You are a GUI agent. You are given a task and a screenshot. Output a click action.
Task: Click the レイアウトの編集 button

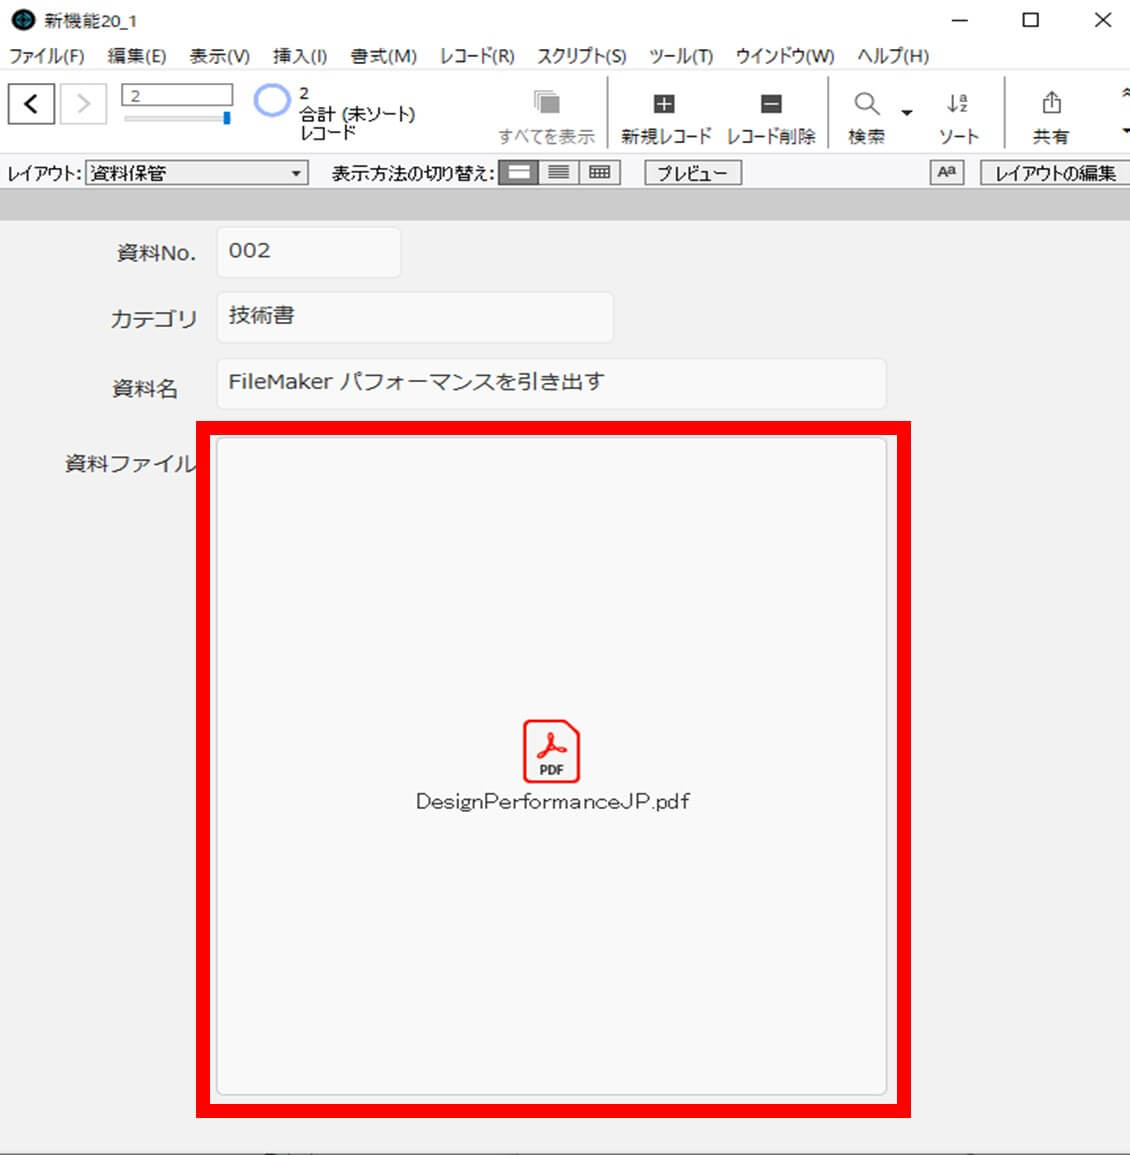pyautogui.click(x=1054, y=172)
